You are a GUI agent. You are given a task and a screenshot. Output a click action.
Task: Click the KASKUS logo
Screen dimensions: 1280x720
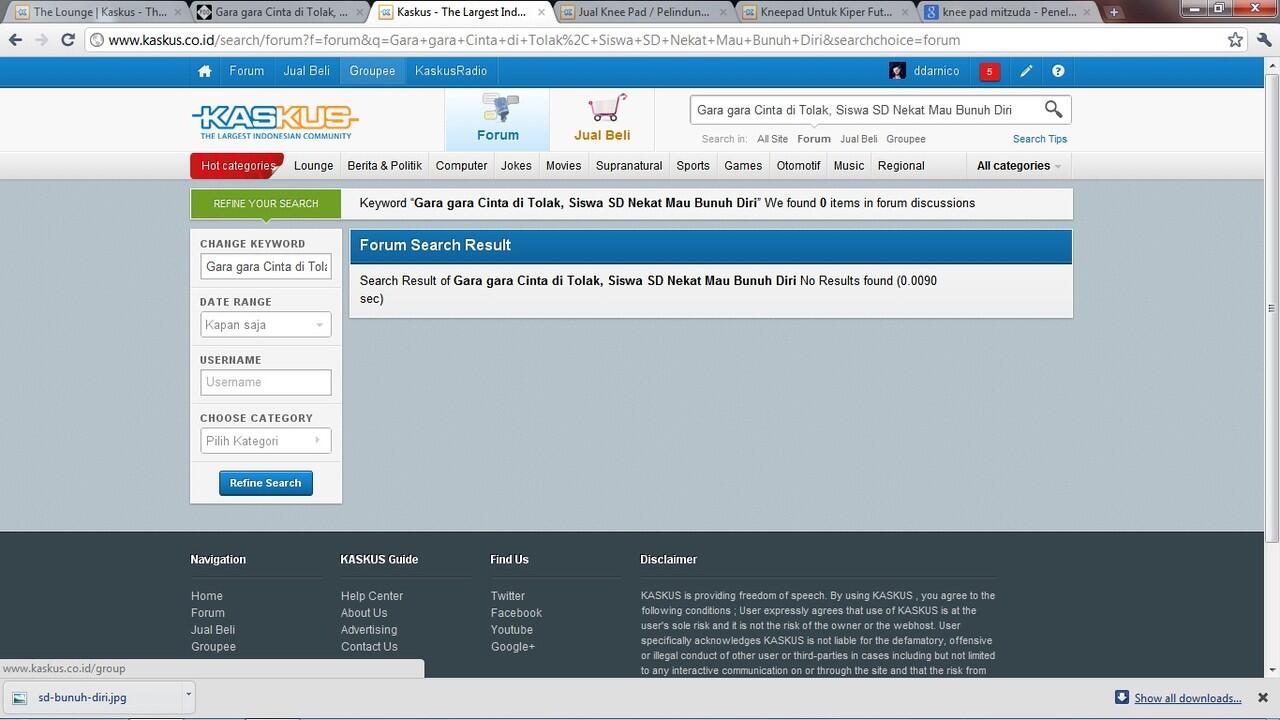coord(275,121)
